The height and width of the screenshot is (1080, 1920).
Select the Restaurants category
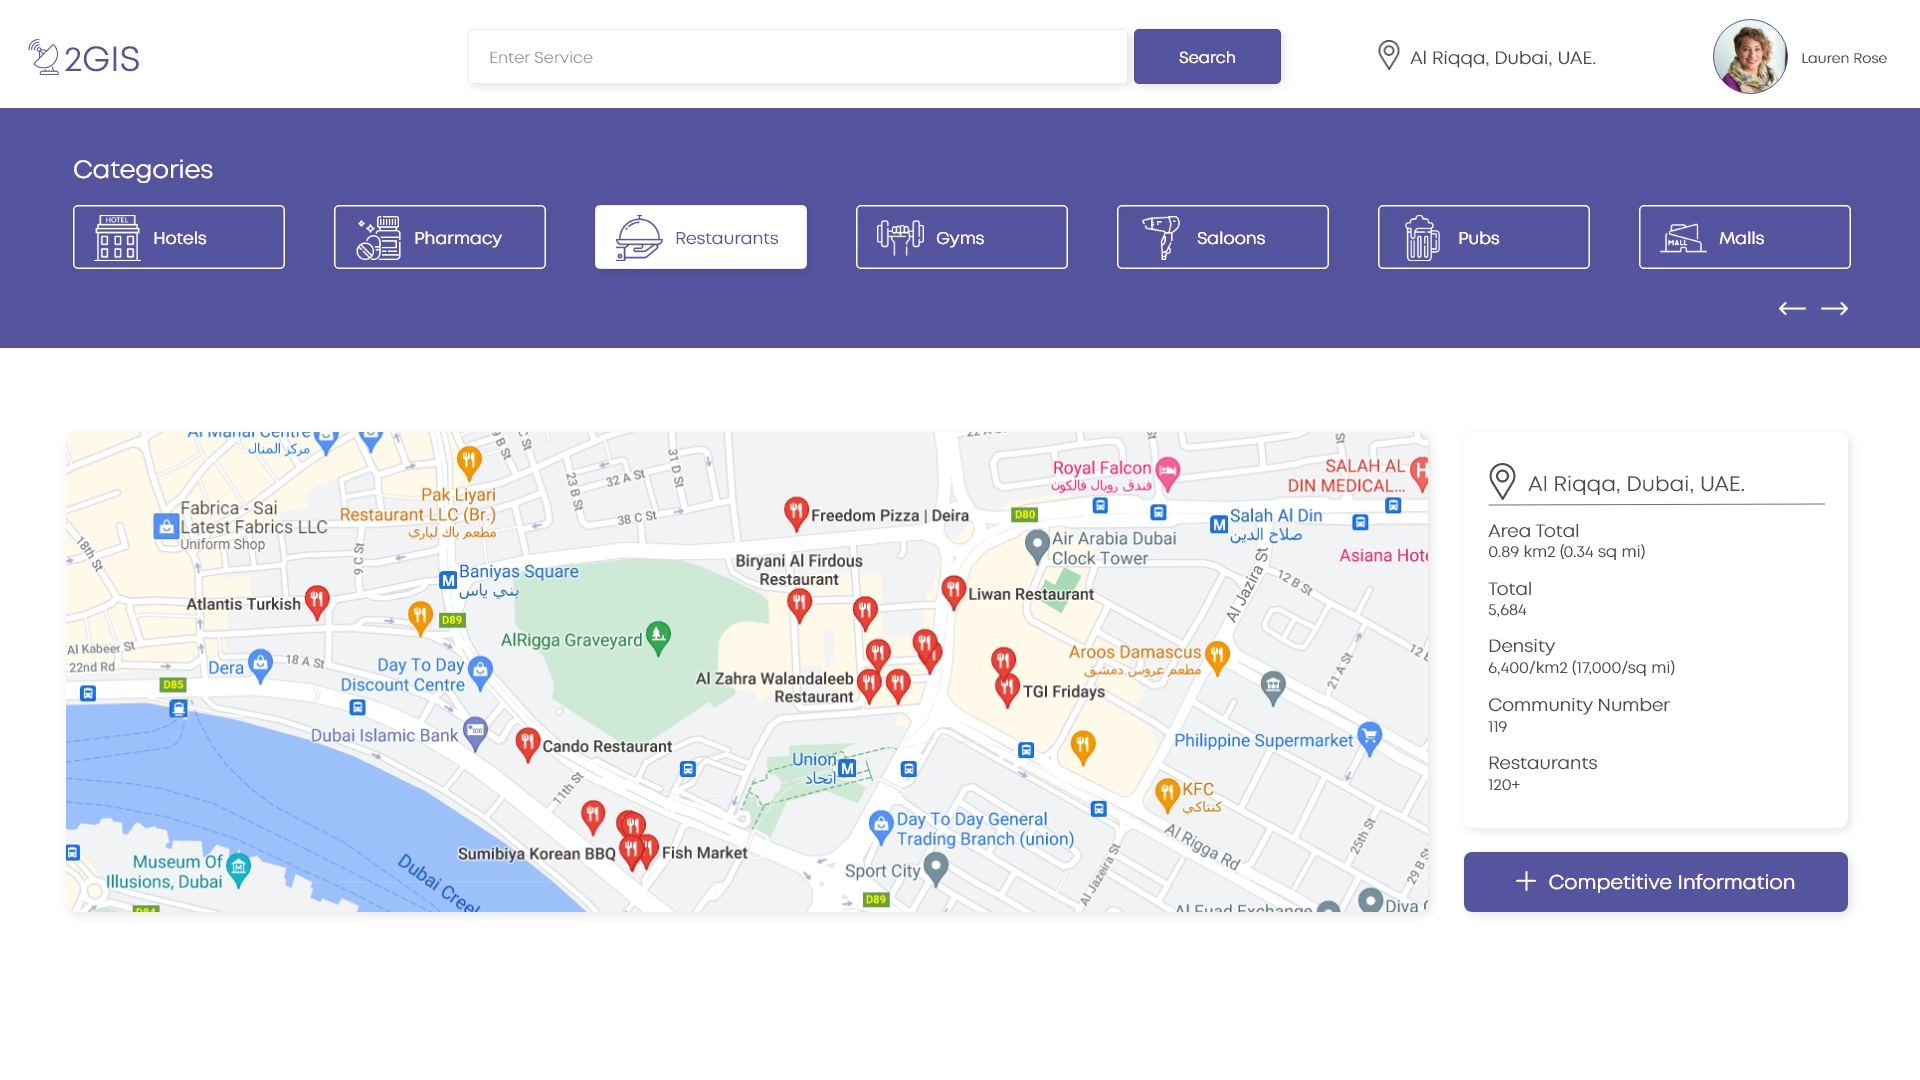(x=701, y=237)
